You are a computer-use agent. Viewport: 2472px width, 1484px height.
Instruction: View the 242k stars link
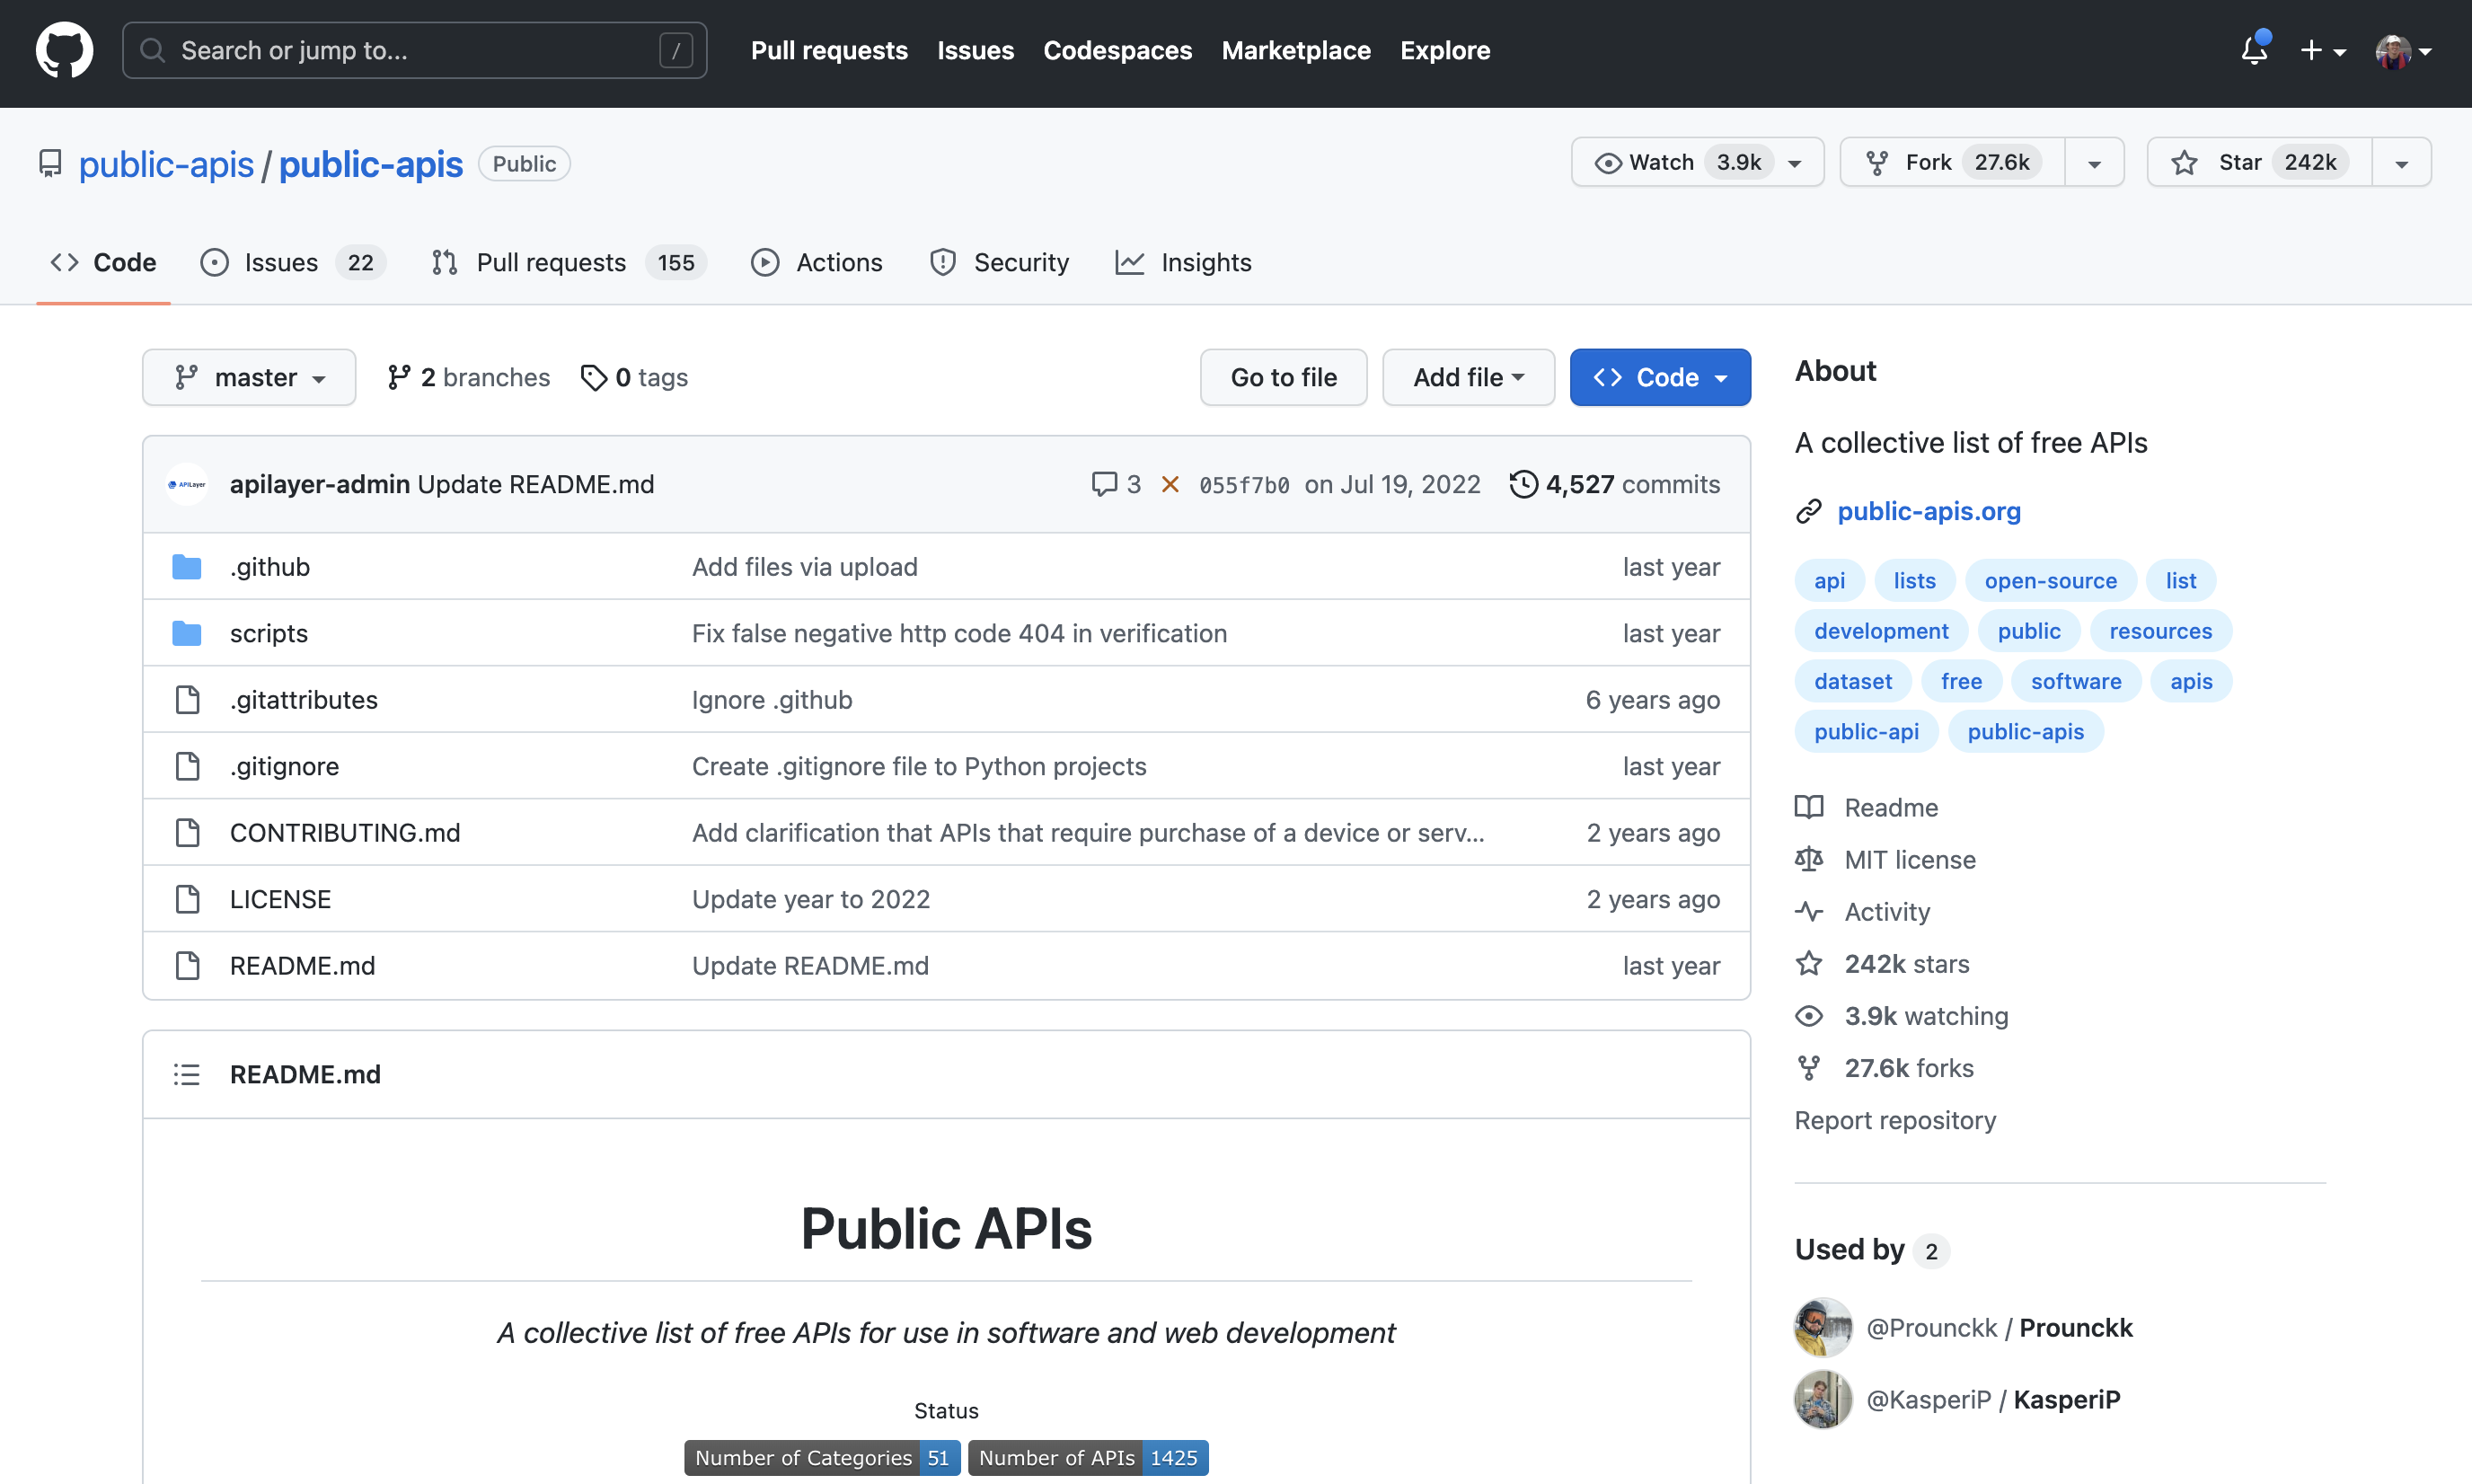pyautogui.click(x=1883, y=963)
